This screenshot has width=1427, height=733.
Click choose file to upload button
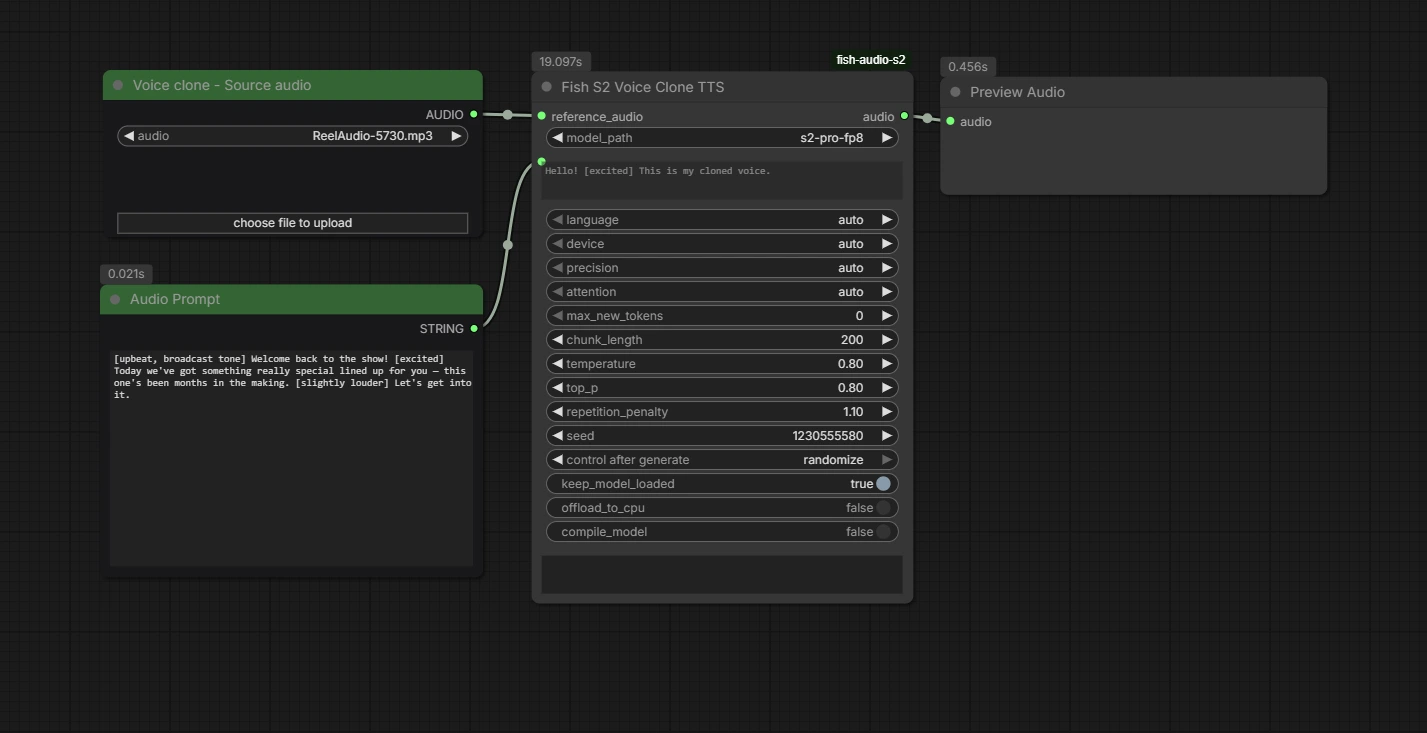[x=292, y=223]
